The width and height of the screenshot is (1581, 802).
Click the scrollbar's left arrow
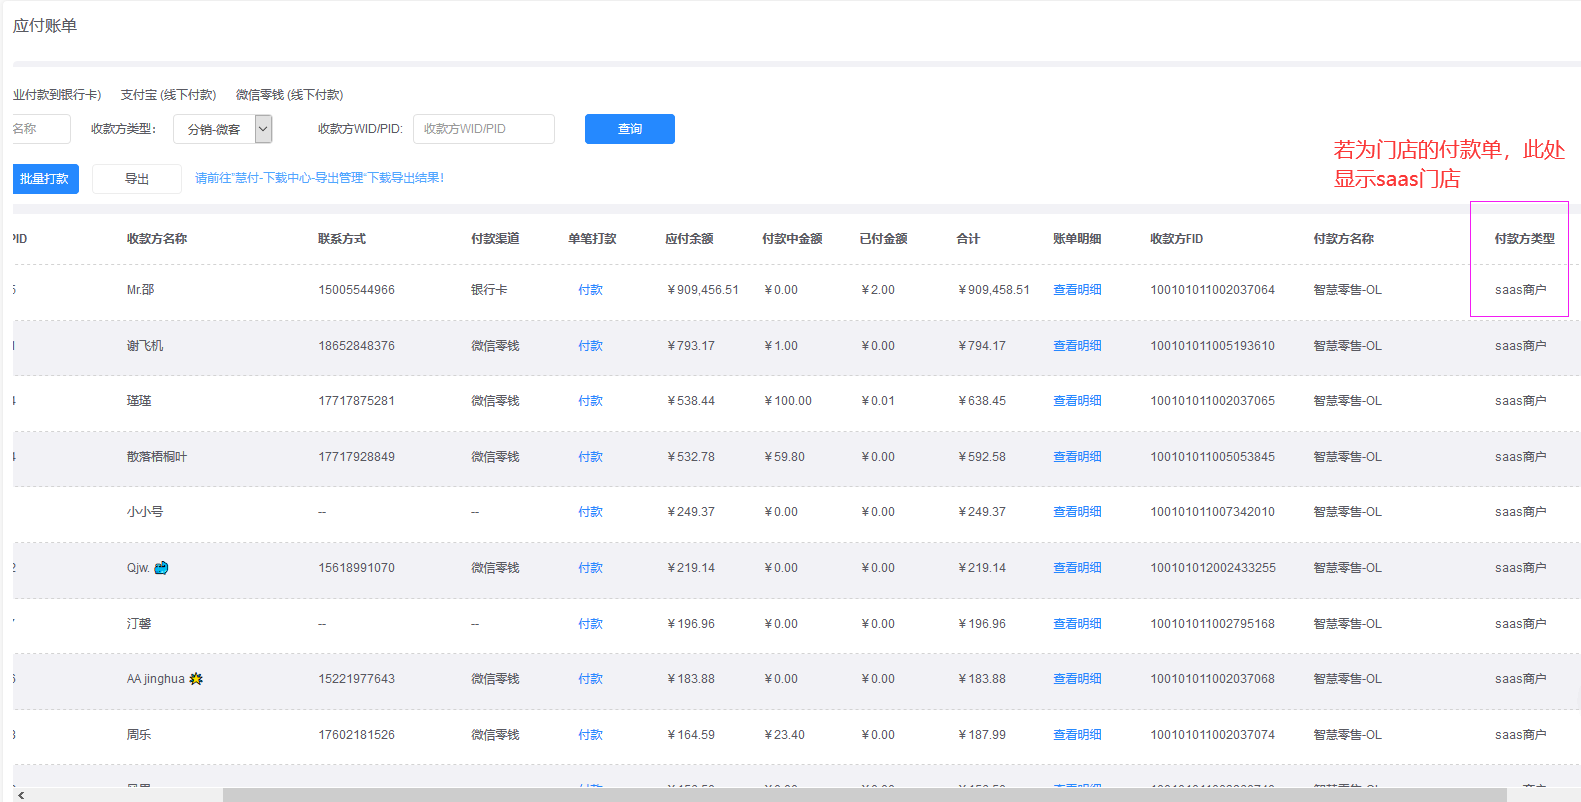coord(21,795)
